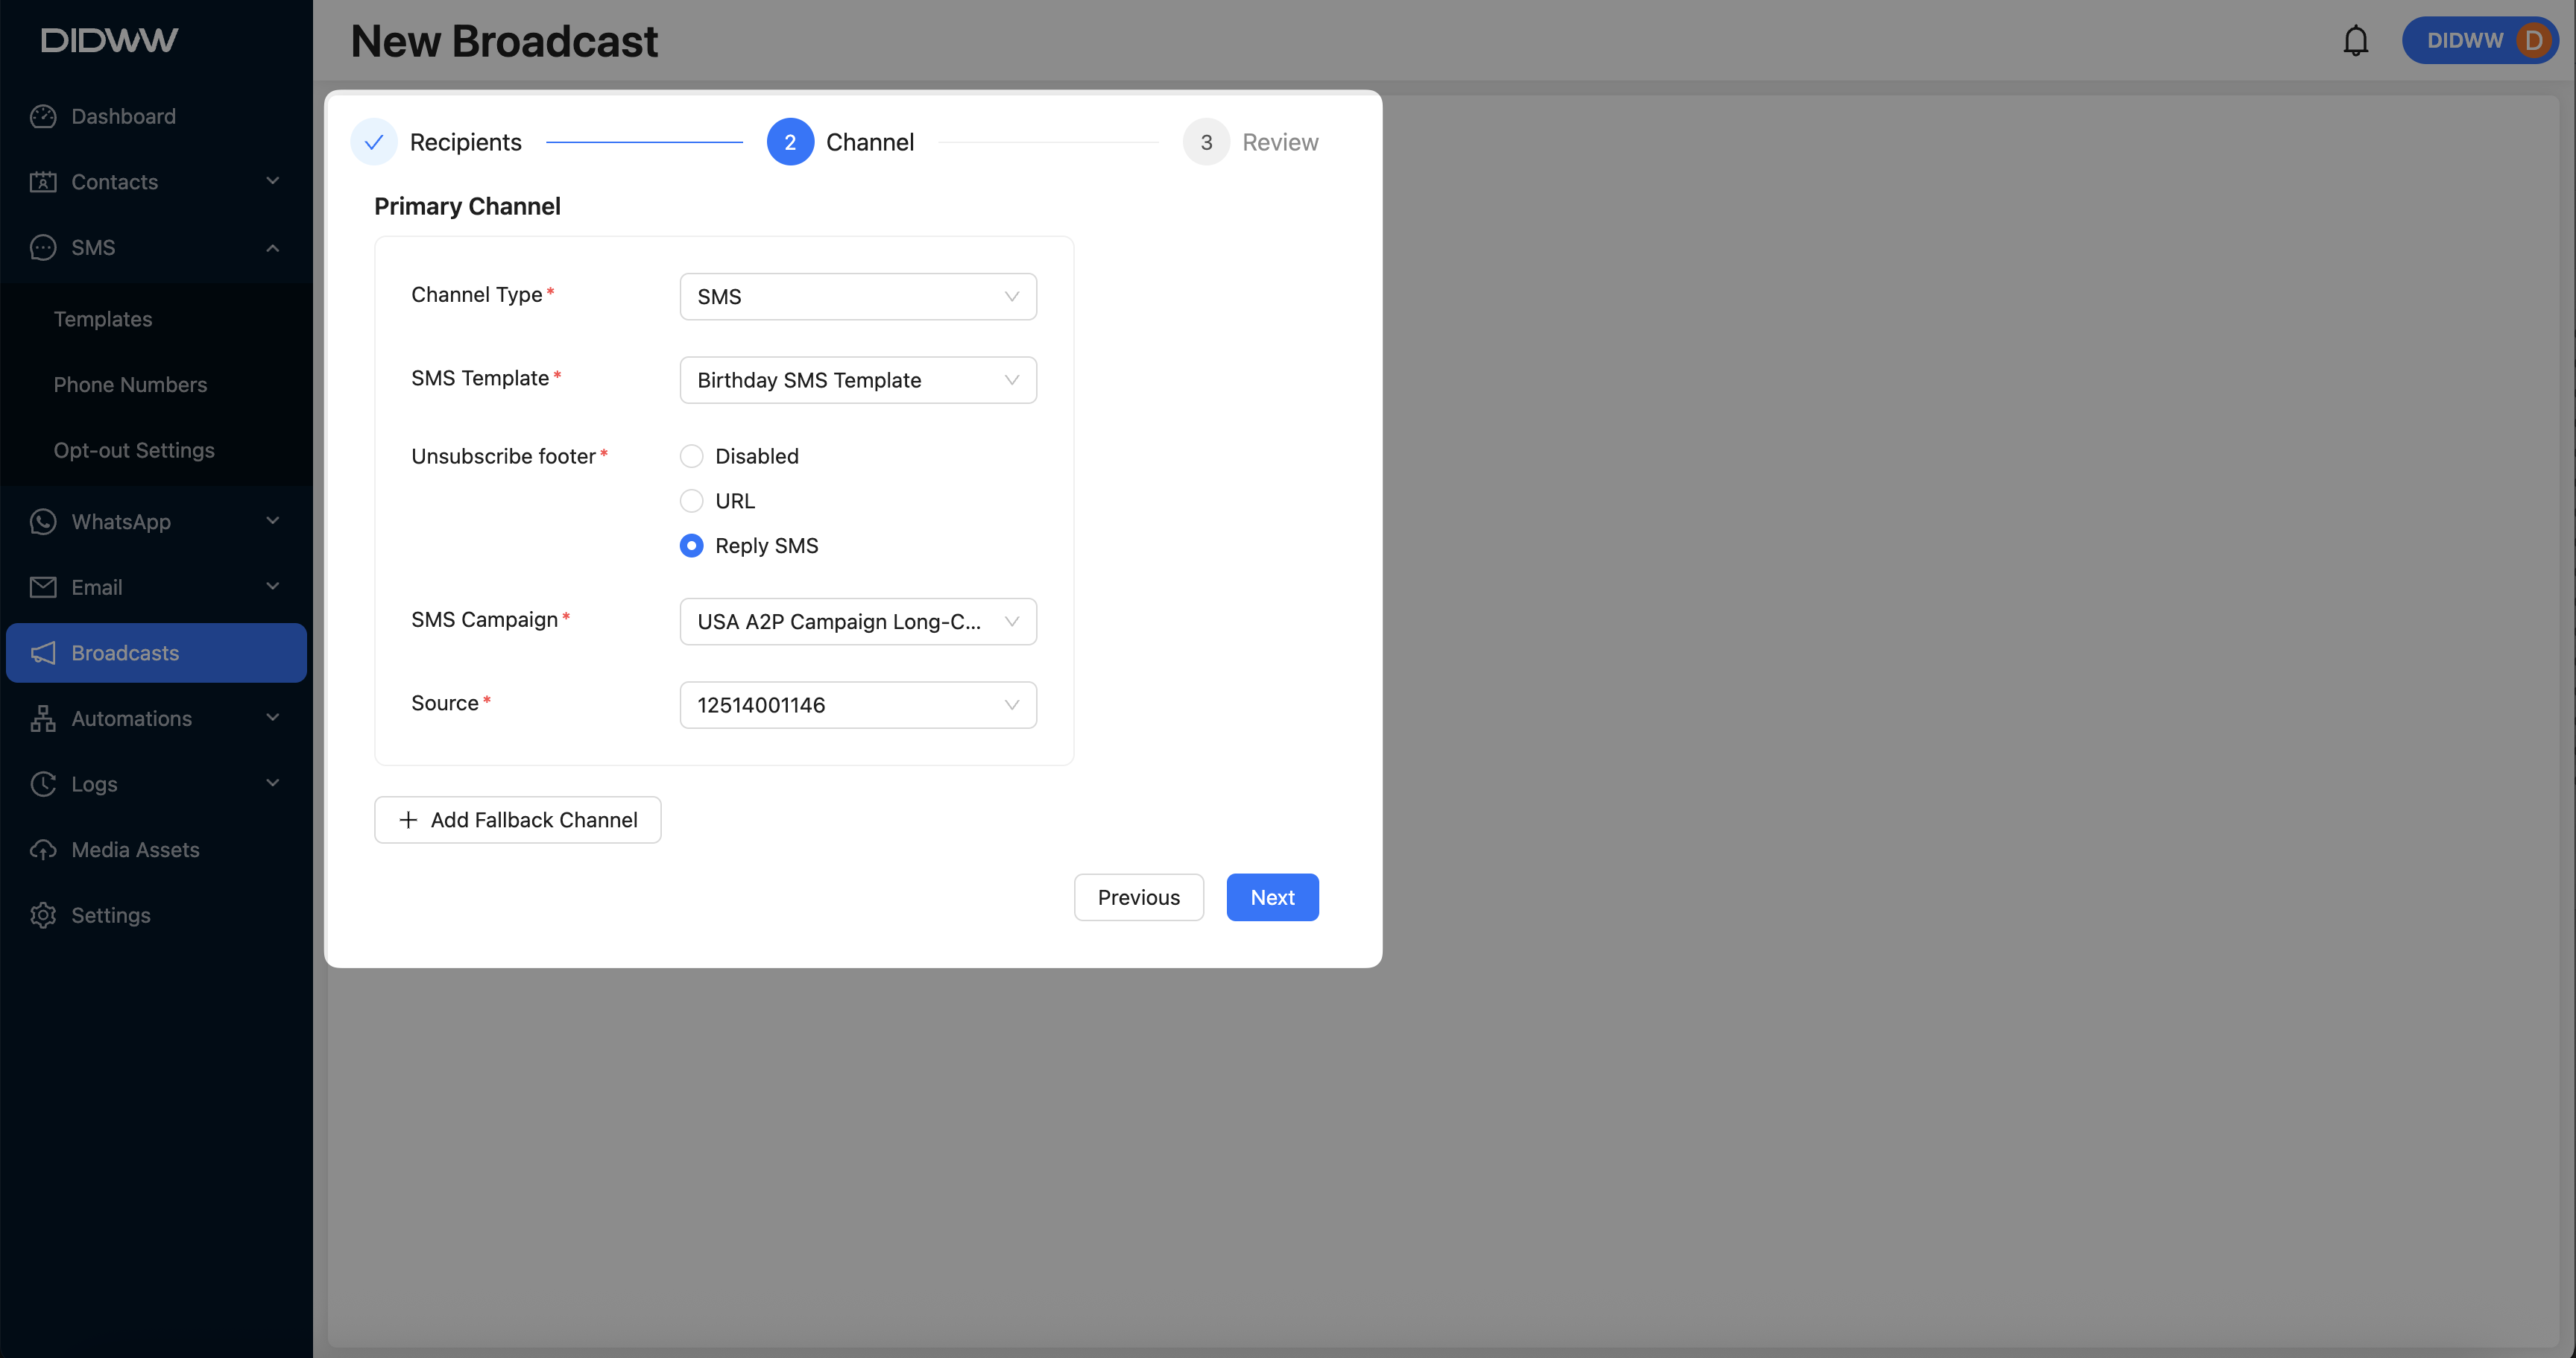Select the URL unsubscribe footer option
The height and width of the screenshot is (1358, 2576).
(x=691, y=501)
